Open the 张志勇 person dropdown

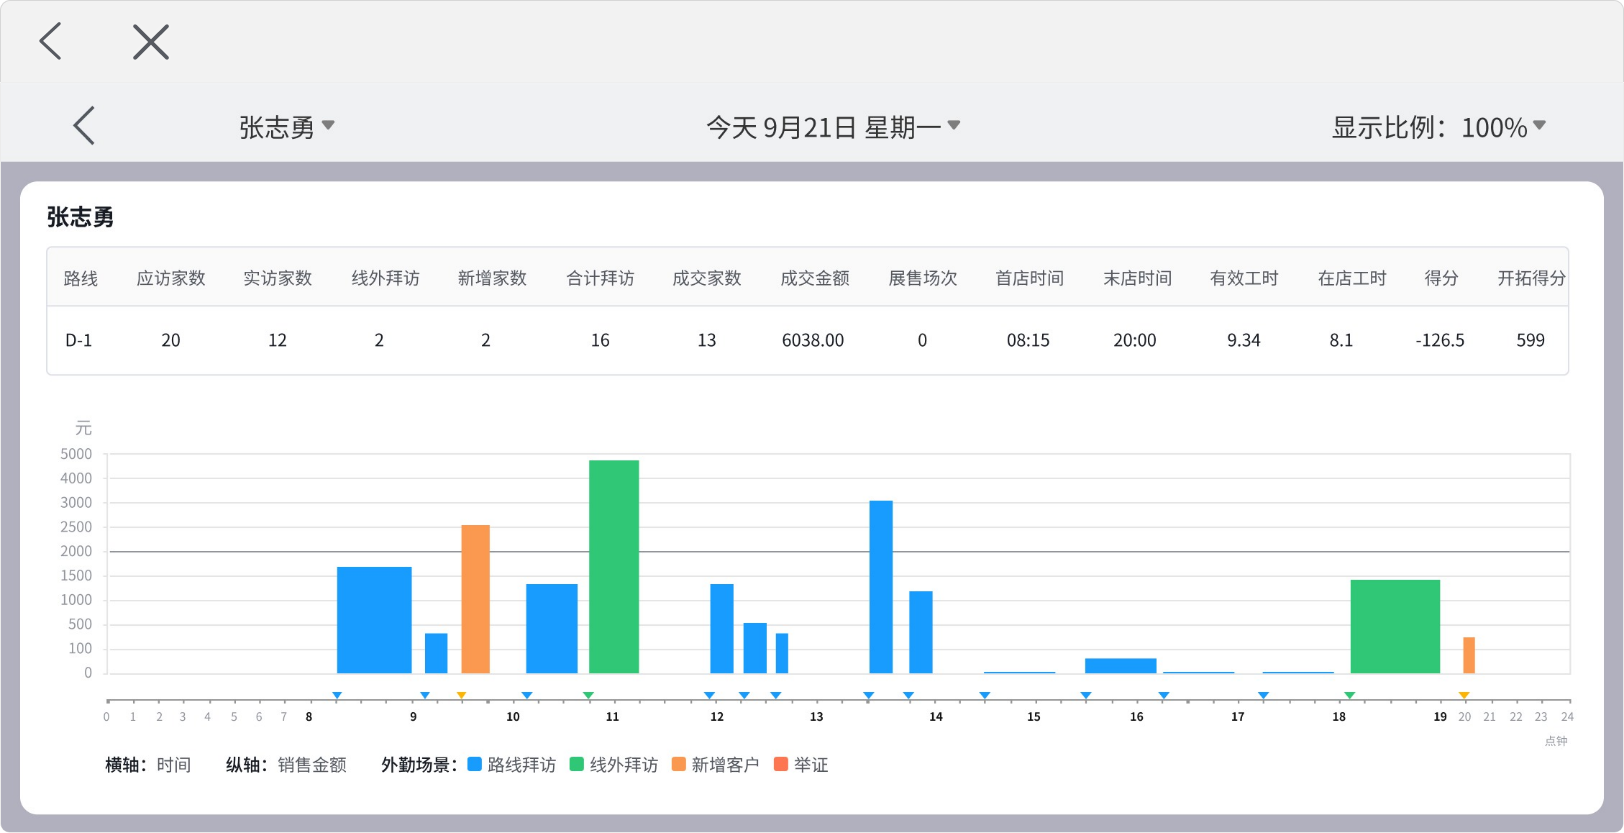coord(287,127)
